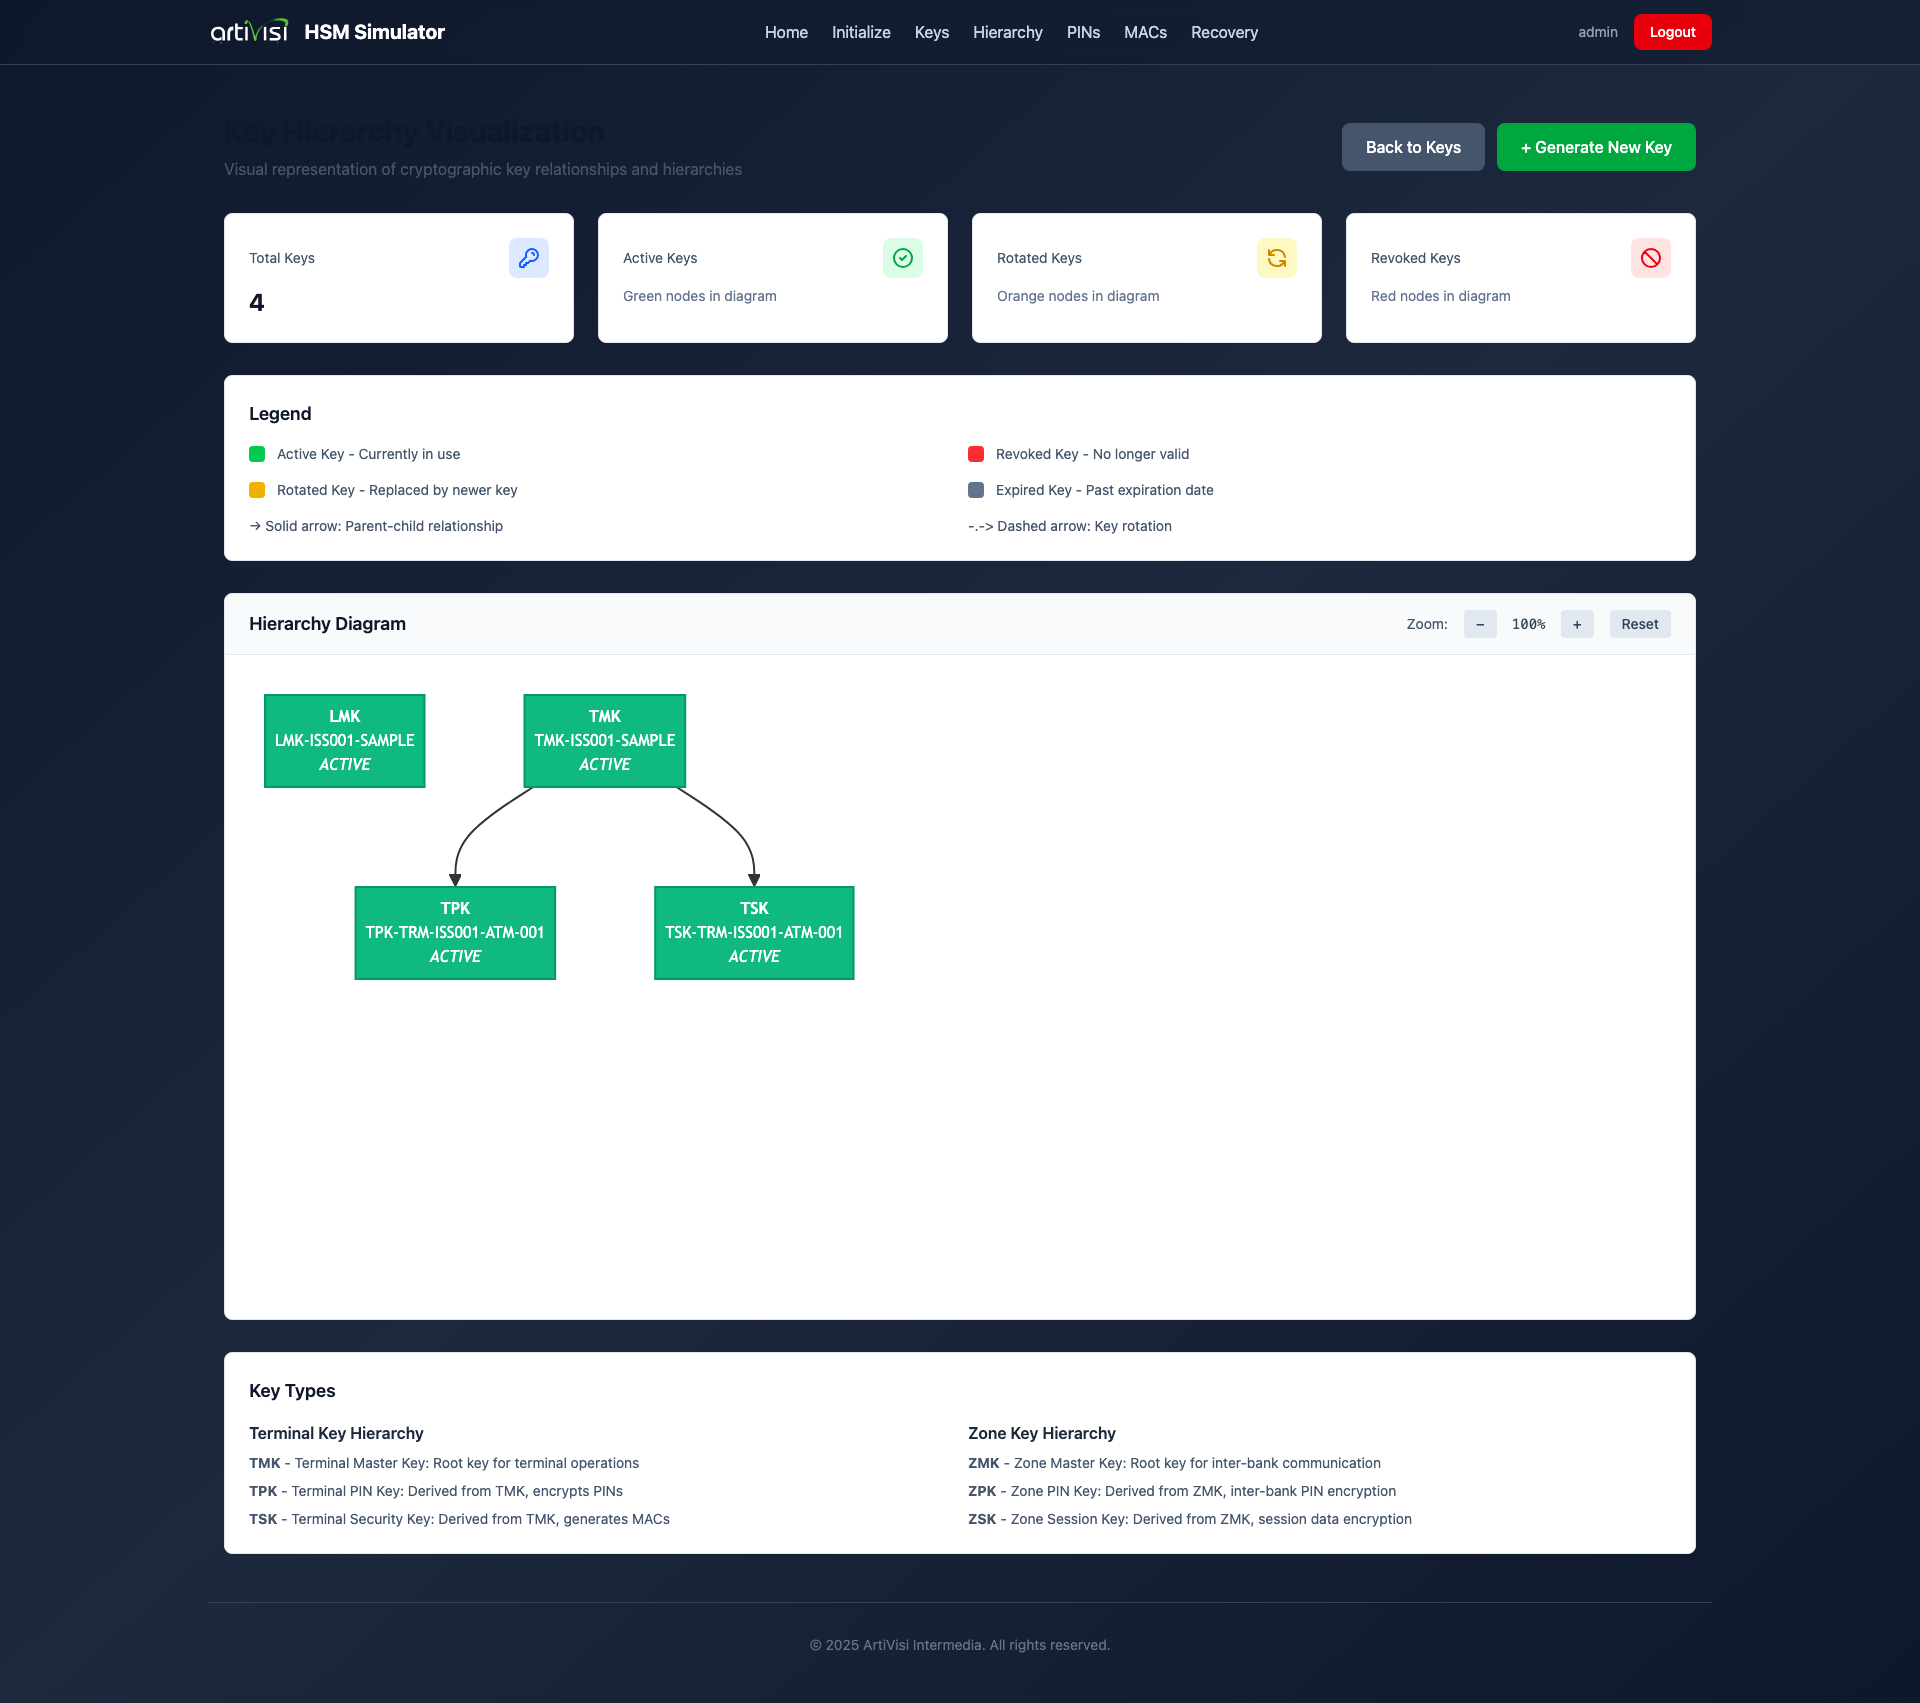The height and width of the screenshot is (1703, 1920).
Task: Select the TMK-ISS001-SAMPLE diagram node
Action: 604,740
